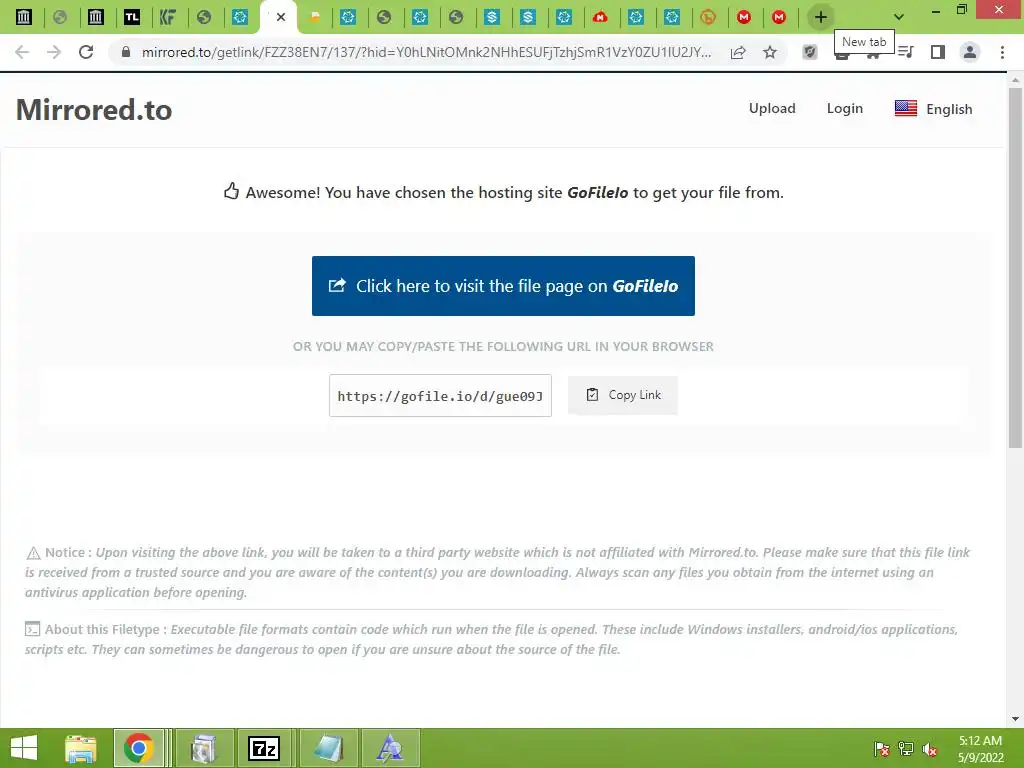Click the 'OR YOU MAY COPY/PASTE' text
Viewport: 1024px width, 768px height.
point(503,347)
